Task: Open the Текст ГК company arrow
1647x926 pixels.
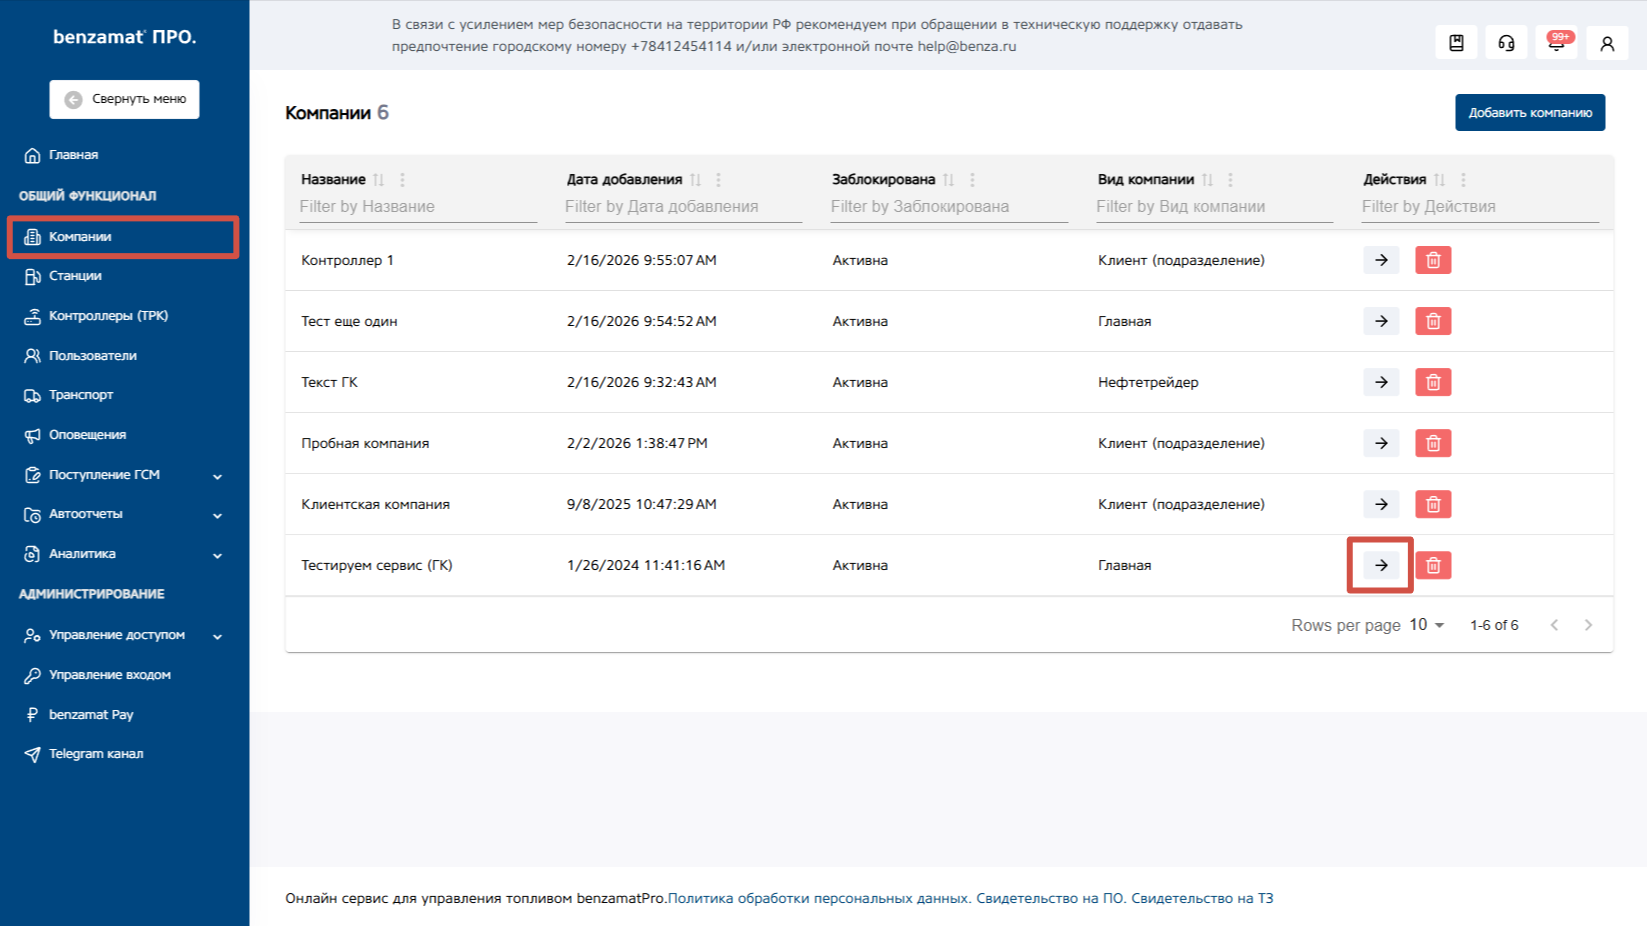Action: tap(1381, 382)
